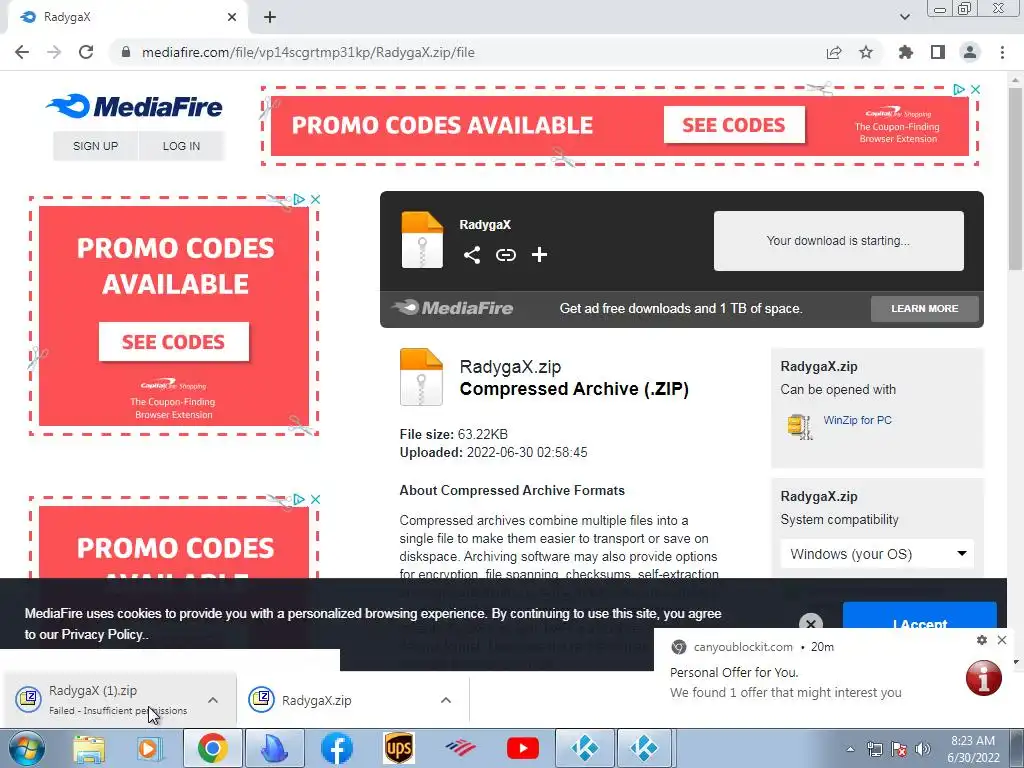Open YouTube from the taskbar
1024x768 pixels.
tap(522, 748)
